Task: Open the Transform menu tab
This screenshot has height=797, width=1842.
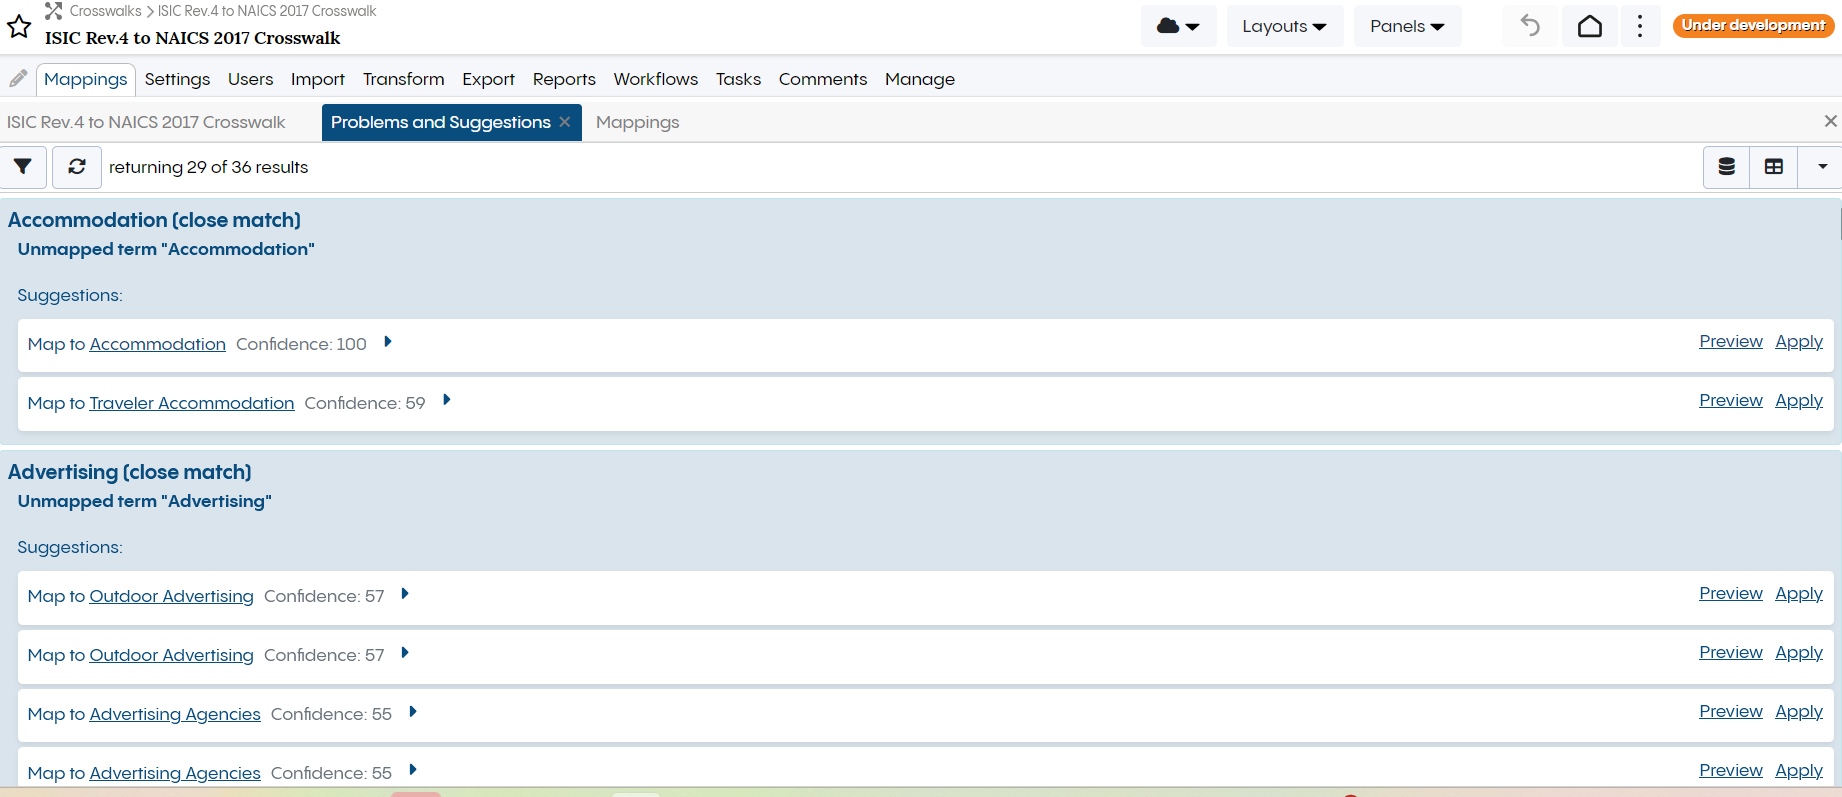Action: tap(403, 79)
